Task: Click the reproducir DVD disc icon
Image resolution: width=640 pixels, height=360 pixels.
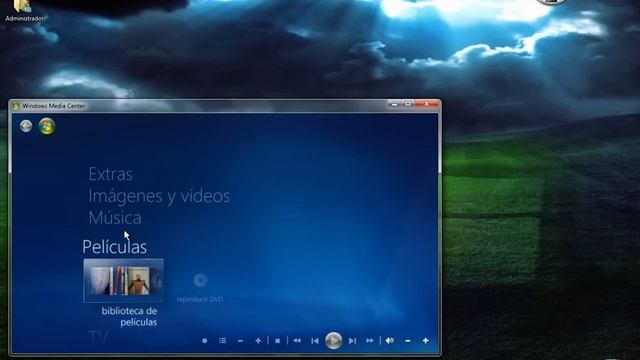Action: [x=200, y=280]
